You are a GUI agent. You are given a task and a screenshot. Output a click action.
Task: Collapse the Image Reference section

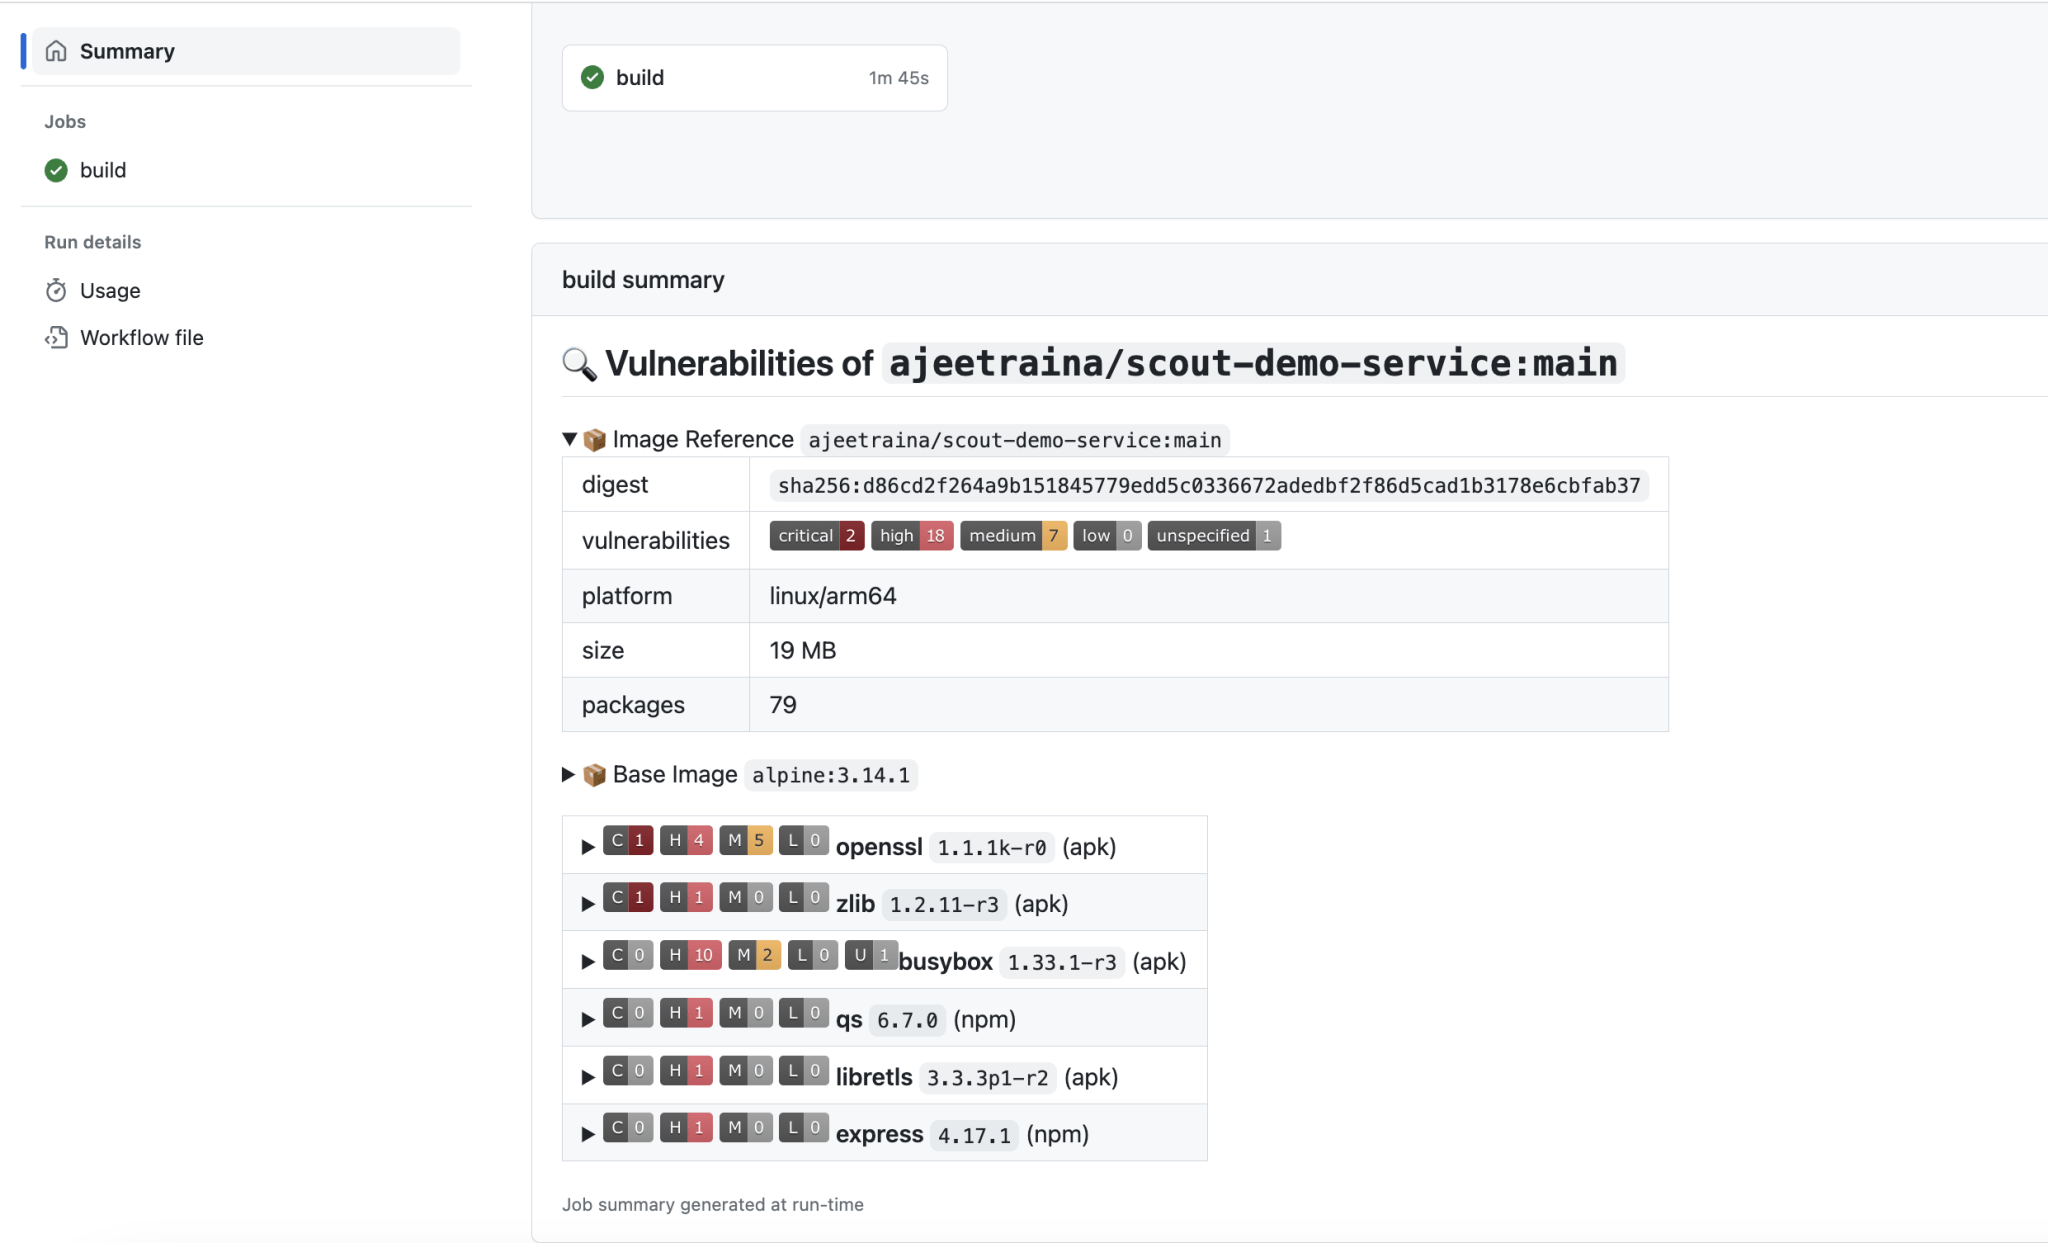[568, 438]
